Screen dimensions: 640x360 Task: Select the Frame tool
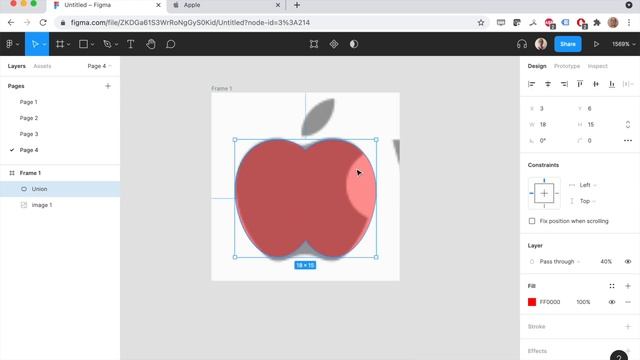coord(60,44)
